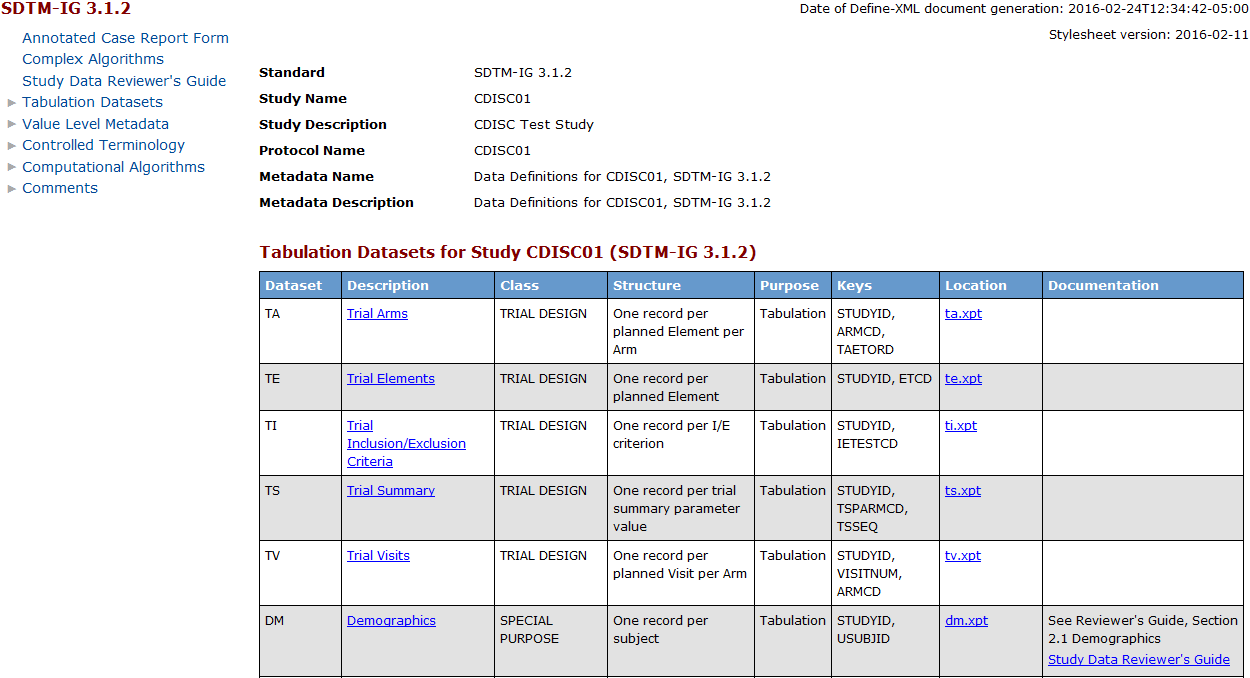This screenshot has width=1250, height=678.
Task: Download the dm.xpt file
Action: (966, 620)
